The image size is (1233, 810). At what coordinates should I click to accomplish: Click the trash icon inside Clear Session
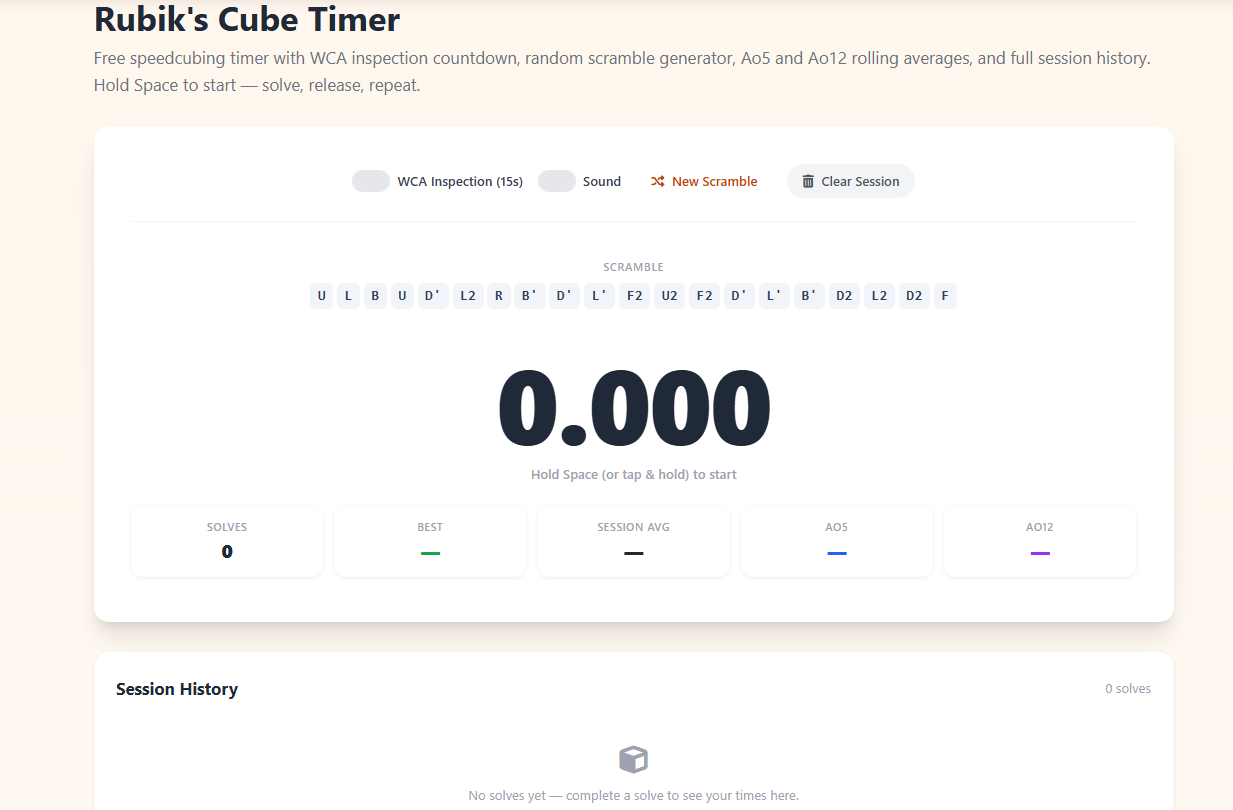(808, 181)
